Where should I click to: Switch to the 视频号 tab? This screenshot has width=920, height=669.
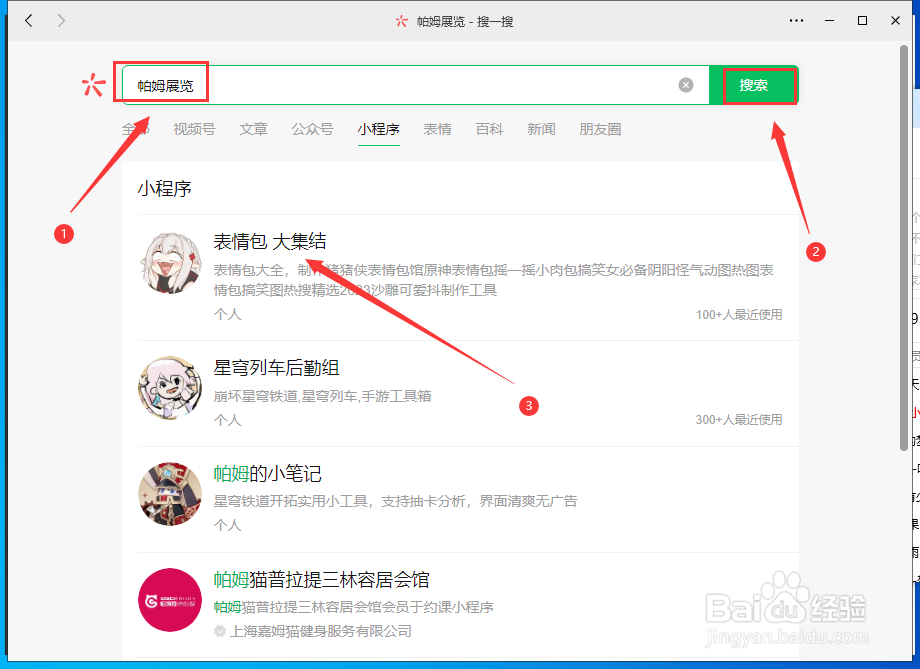click(x=194, y=129)
